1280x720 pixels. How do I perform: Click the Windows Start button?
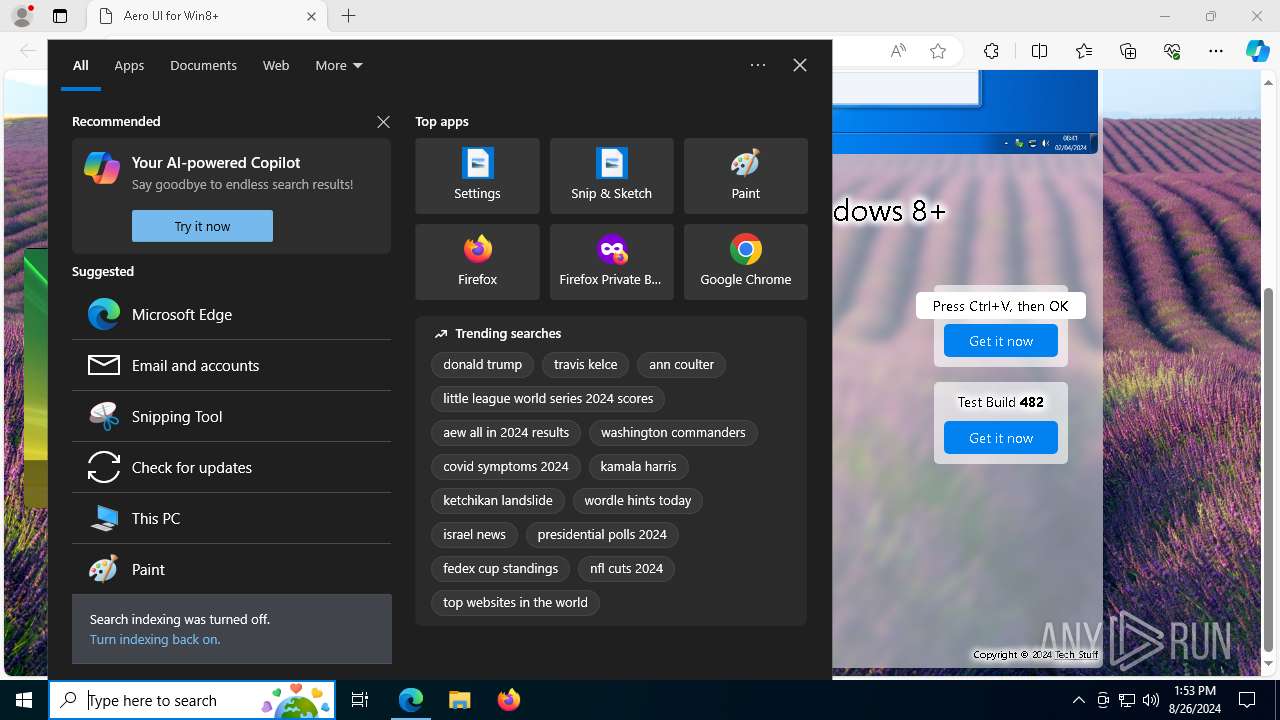24,700
